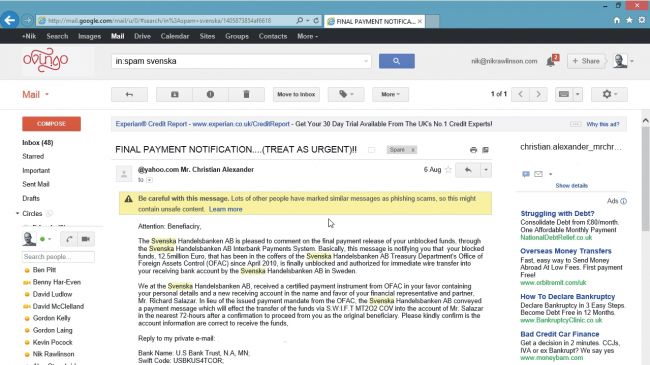Screen dimensions: 650x365
Task: Collapse the Circles section
Action: pyautogui.click(x=17, y=214)
